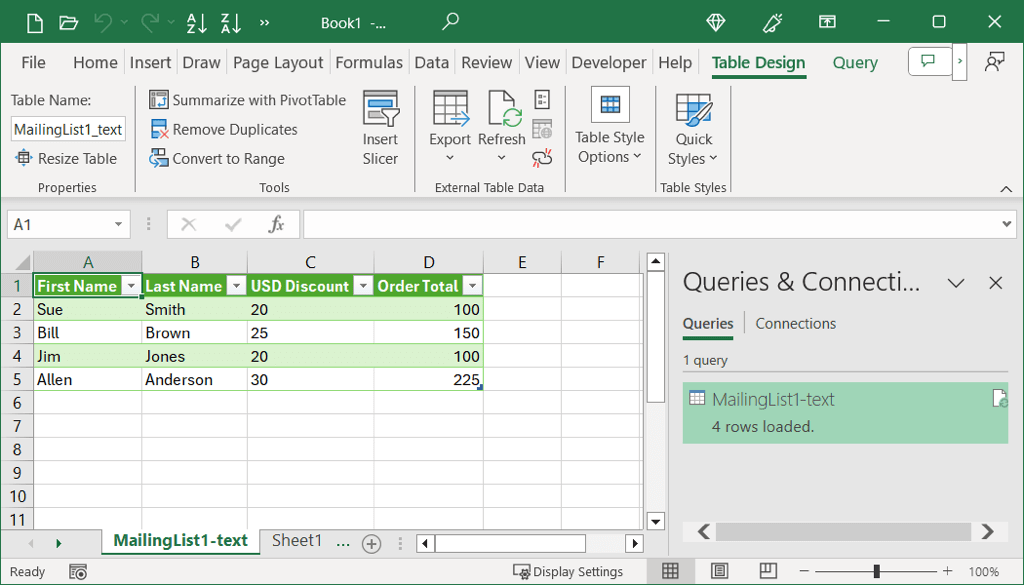Click the Table Name input field
This screenshot has height=585, width=1024.
click(68, 129)
